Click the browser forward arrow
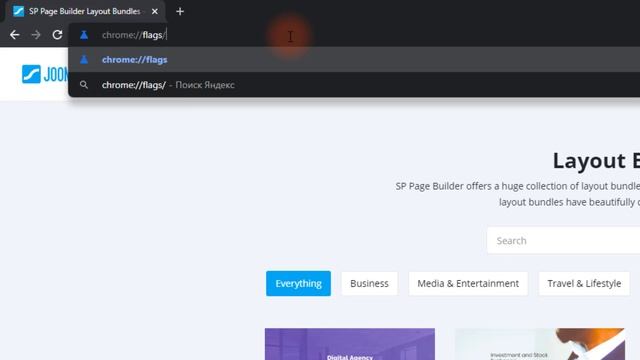 pyautogui.click(x=36, y=35)
